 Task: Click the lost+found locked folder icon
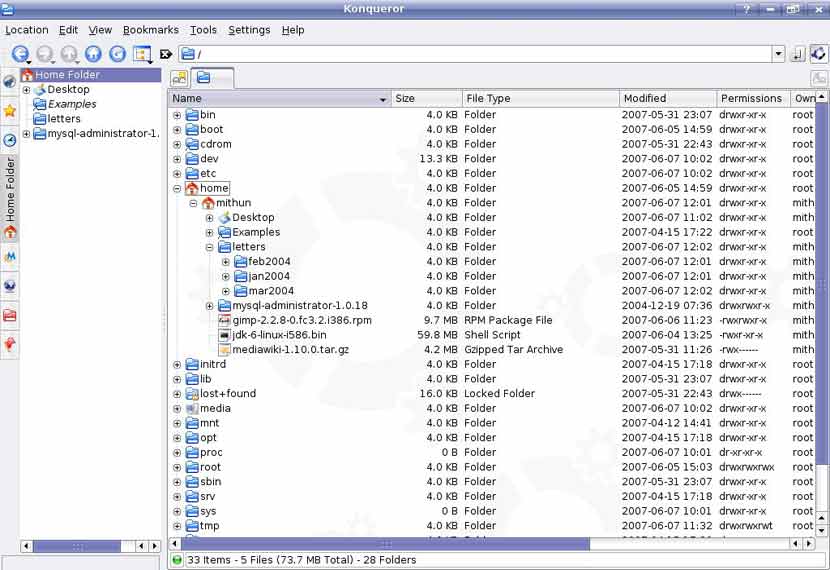192,394
